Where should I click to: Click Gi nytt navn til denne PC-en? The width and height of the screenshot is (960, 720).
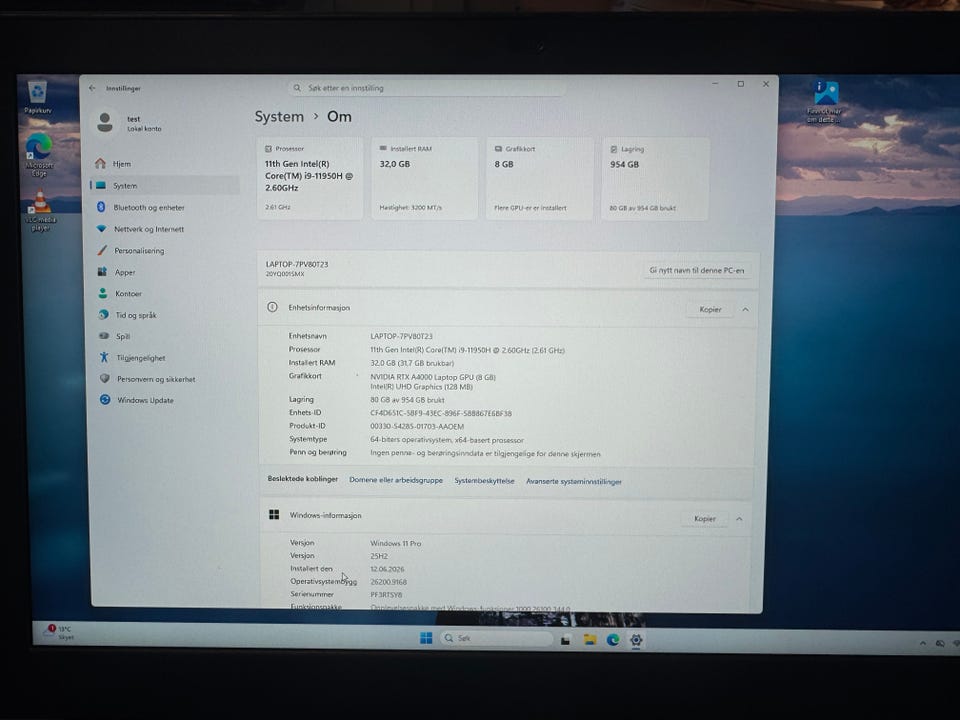click(x=697, y=270)
